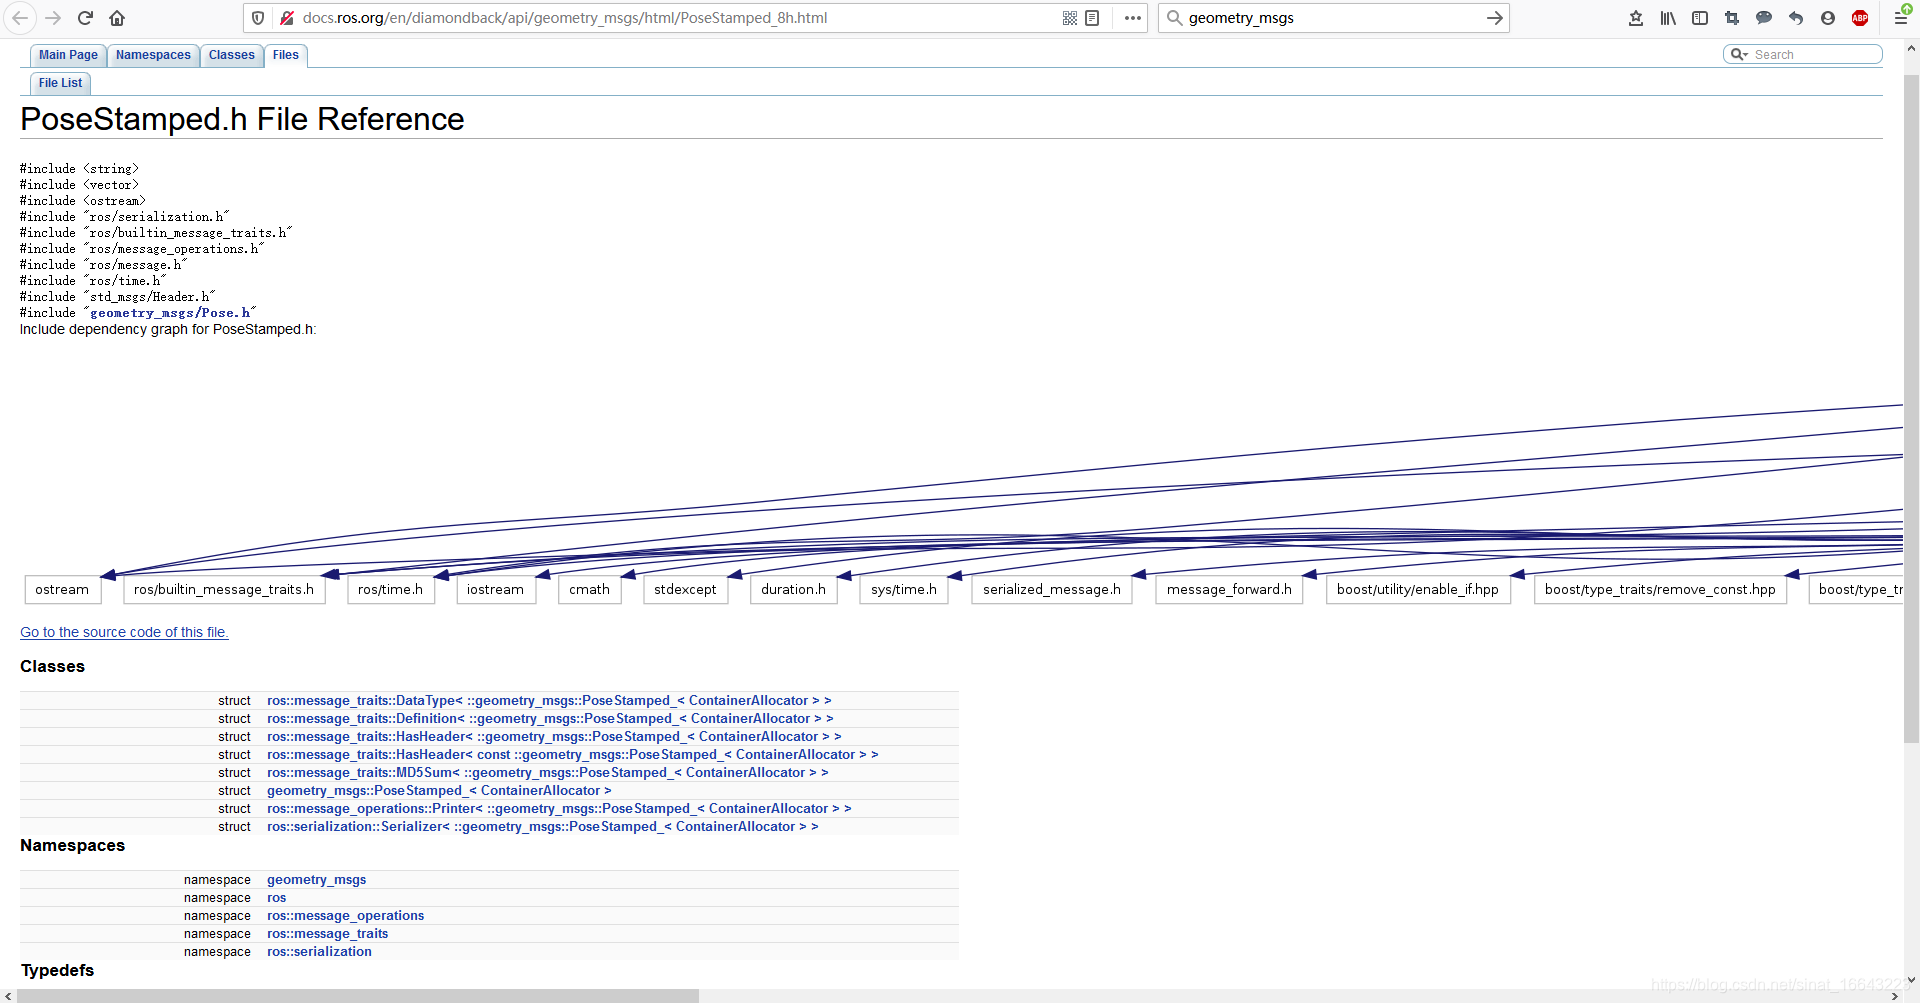Open the serialization::Serializer struct link
Viewport: 1920px width, 1003px height.
coord(543,827)
